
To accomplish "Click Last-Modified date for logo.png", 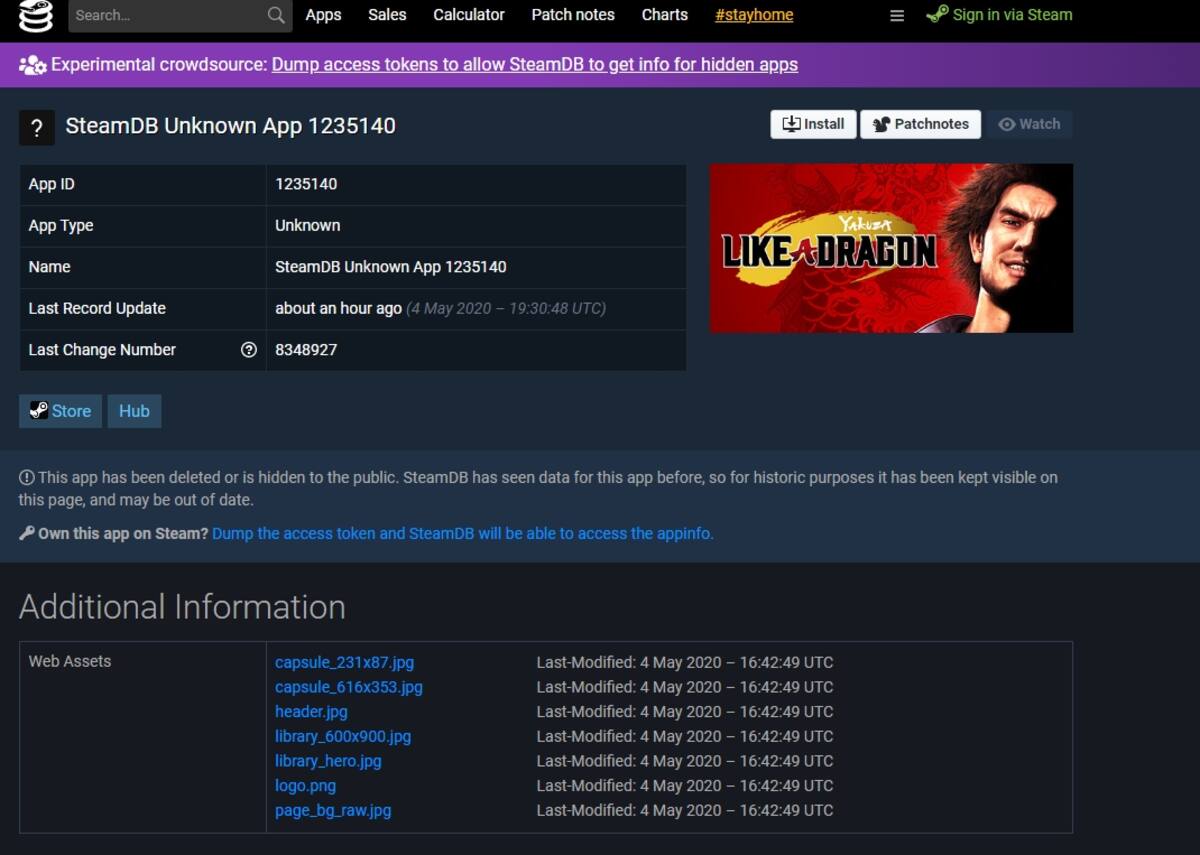I will pos(684,786).
